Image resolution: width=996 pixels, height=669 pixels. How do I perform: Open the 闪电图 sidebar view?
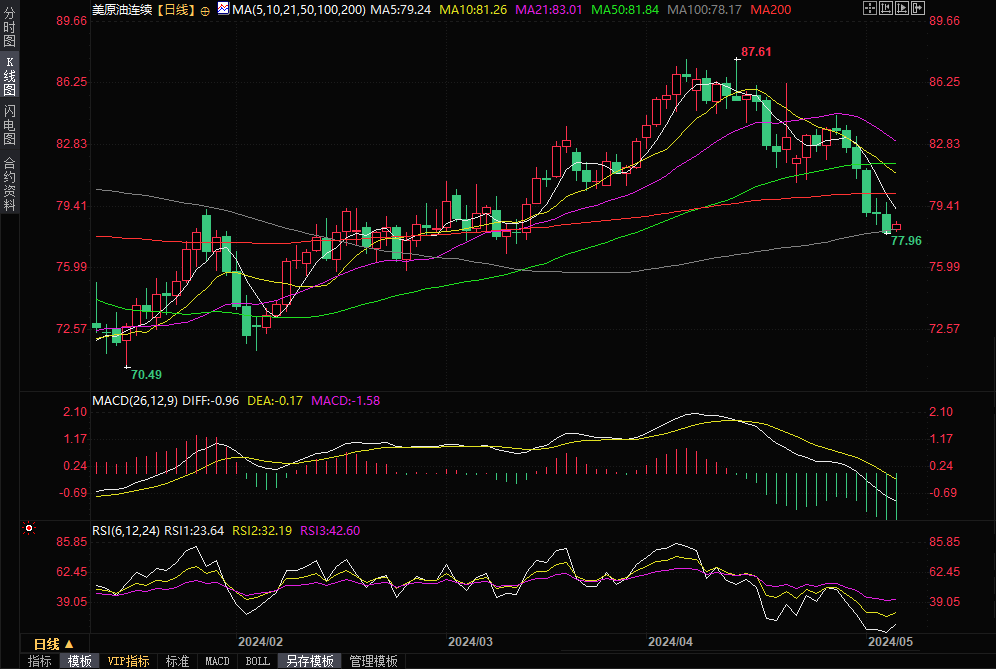10,125
